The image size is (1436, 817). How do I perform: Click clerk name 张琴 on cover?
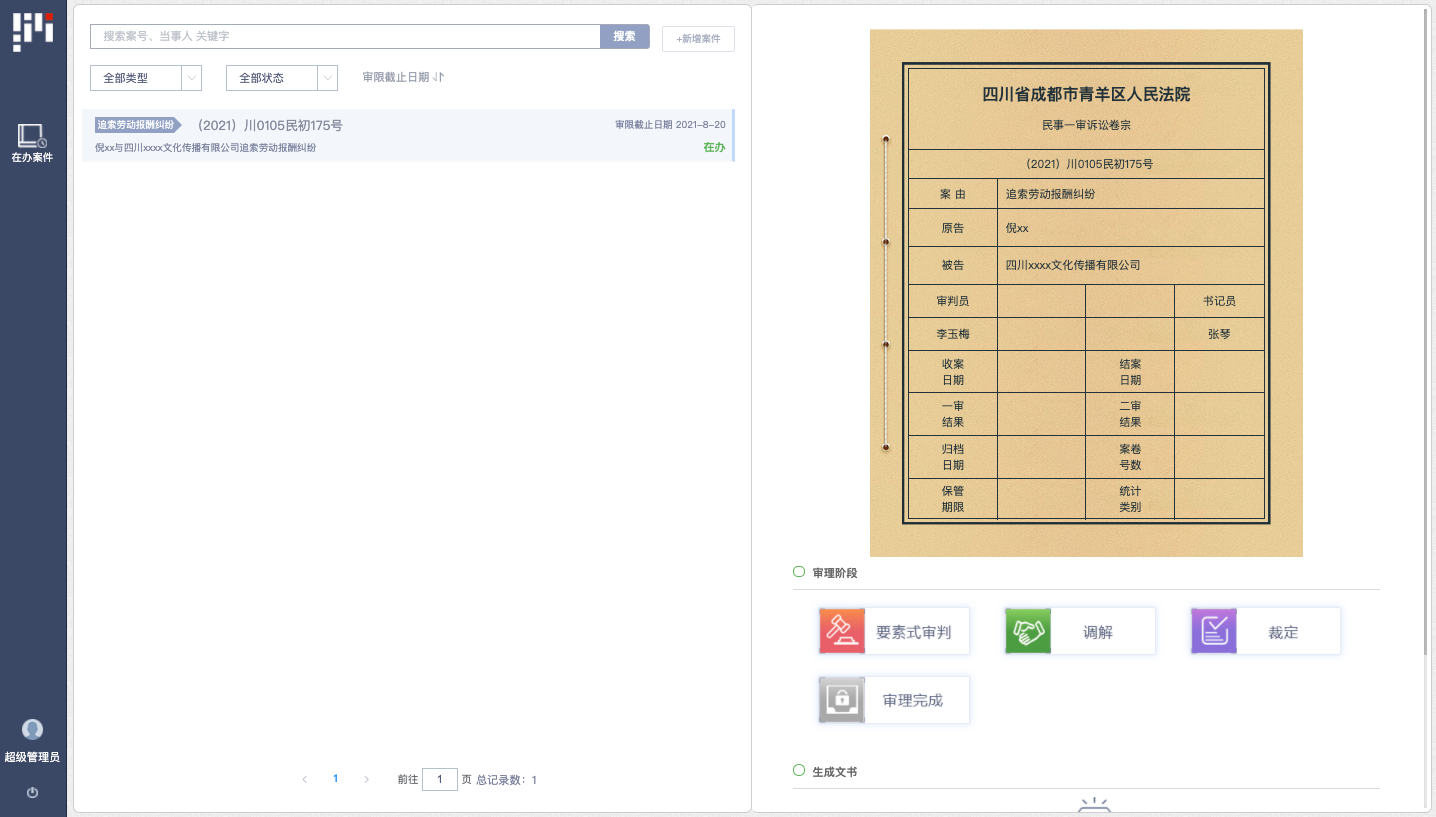point(1219,334)
